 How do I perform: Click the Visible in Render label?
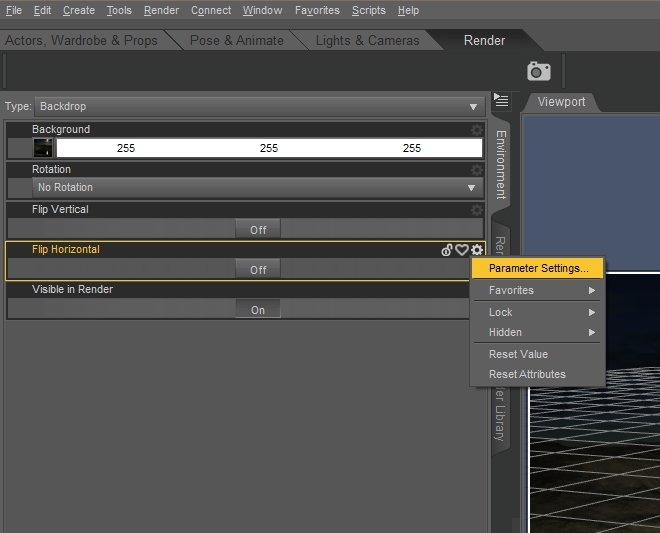72,289
